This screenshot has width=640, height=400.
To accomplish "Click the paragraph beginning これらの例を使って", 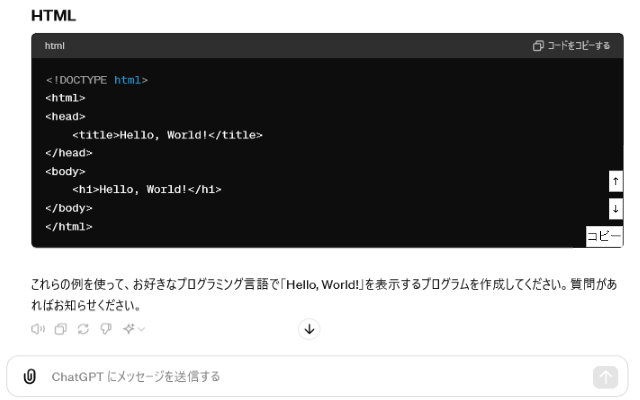I will click(x=324, y=295).
